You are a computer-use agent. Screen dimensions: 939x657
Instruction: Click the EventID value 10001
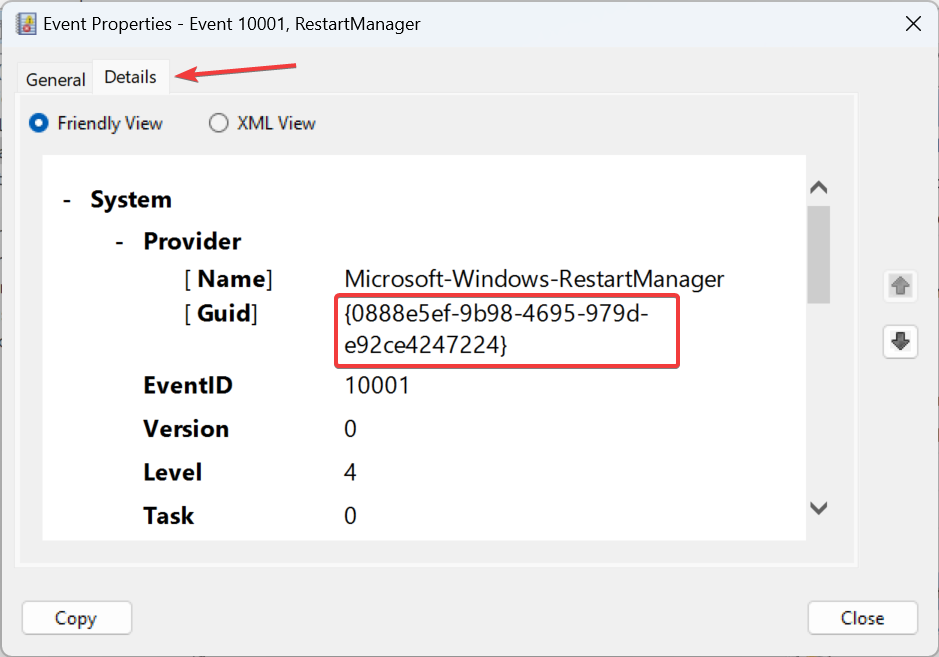[377, 385]
